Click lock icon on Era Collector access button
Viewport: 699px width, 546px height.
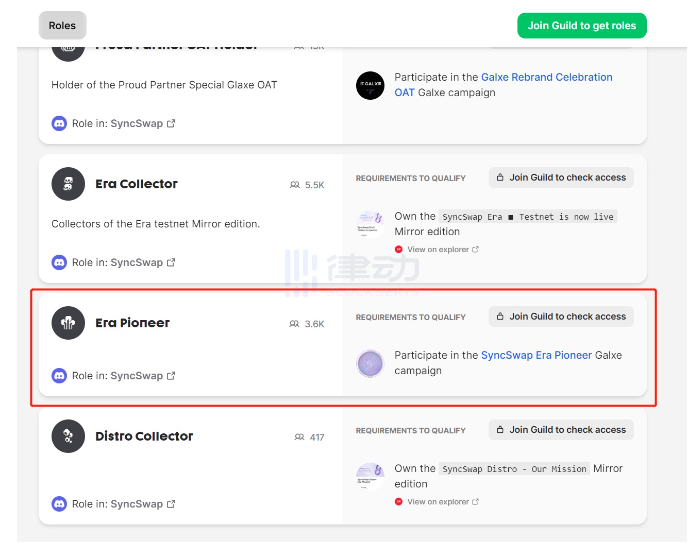(500, 177)
